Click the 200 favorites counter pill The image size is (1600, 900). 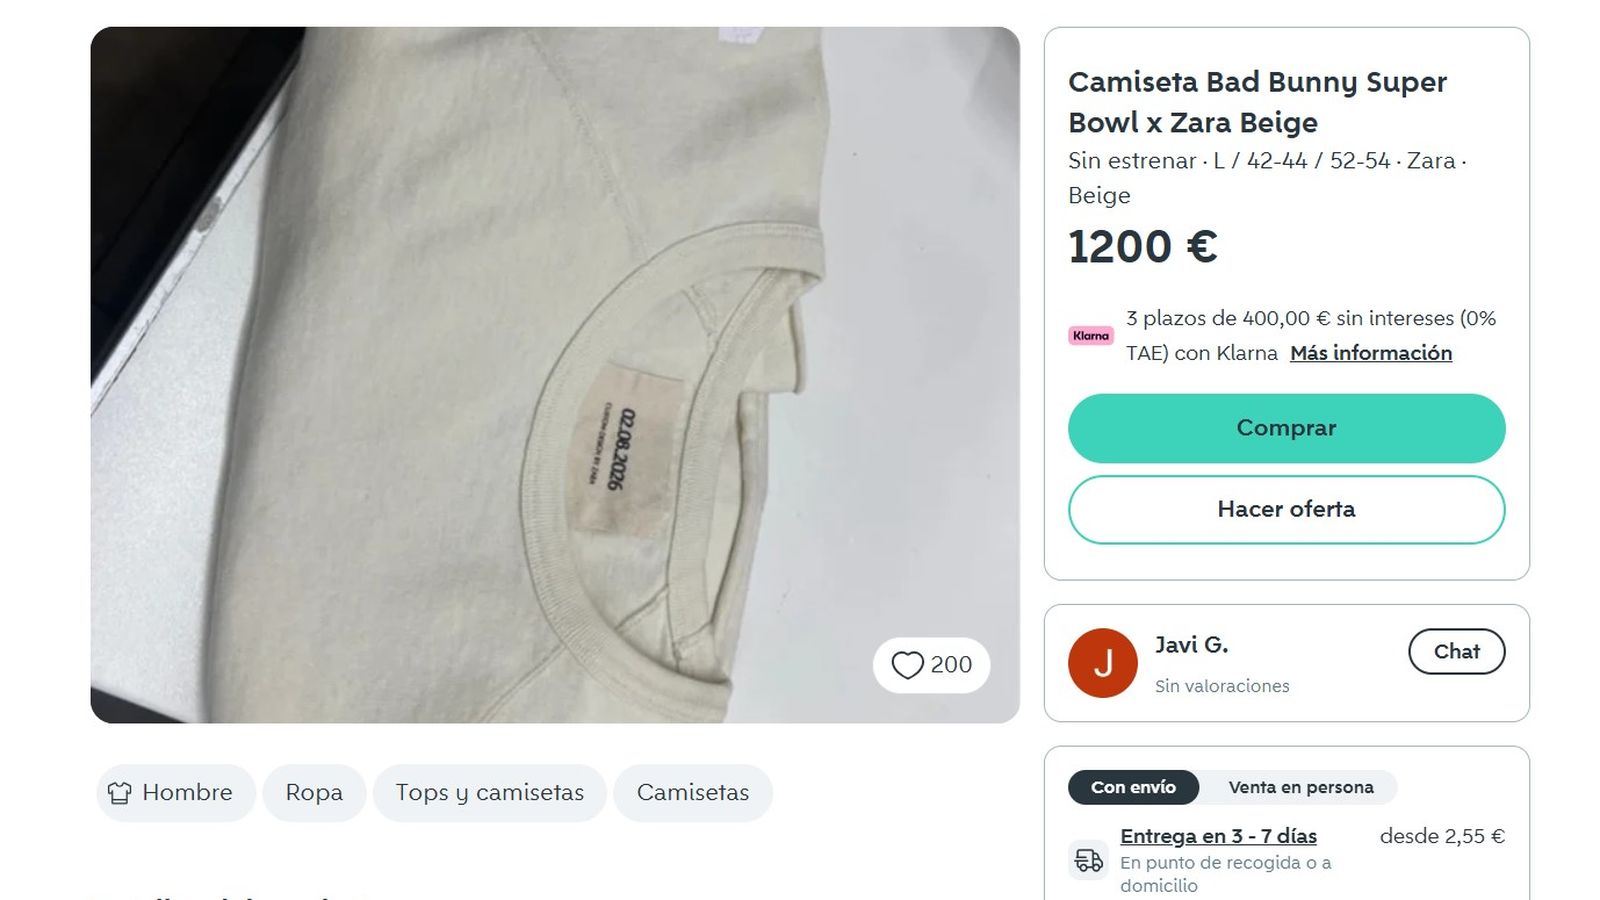coord(933,664)
